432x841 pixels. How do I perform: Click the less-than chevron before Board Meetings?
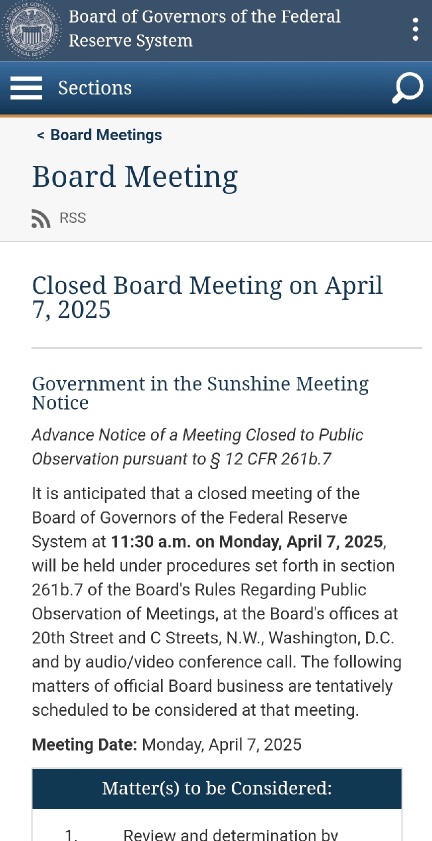pos(40,136)
